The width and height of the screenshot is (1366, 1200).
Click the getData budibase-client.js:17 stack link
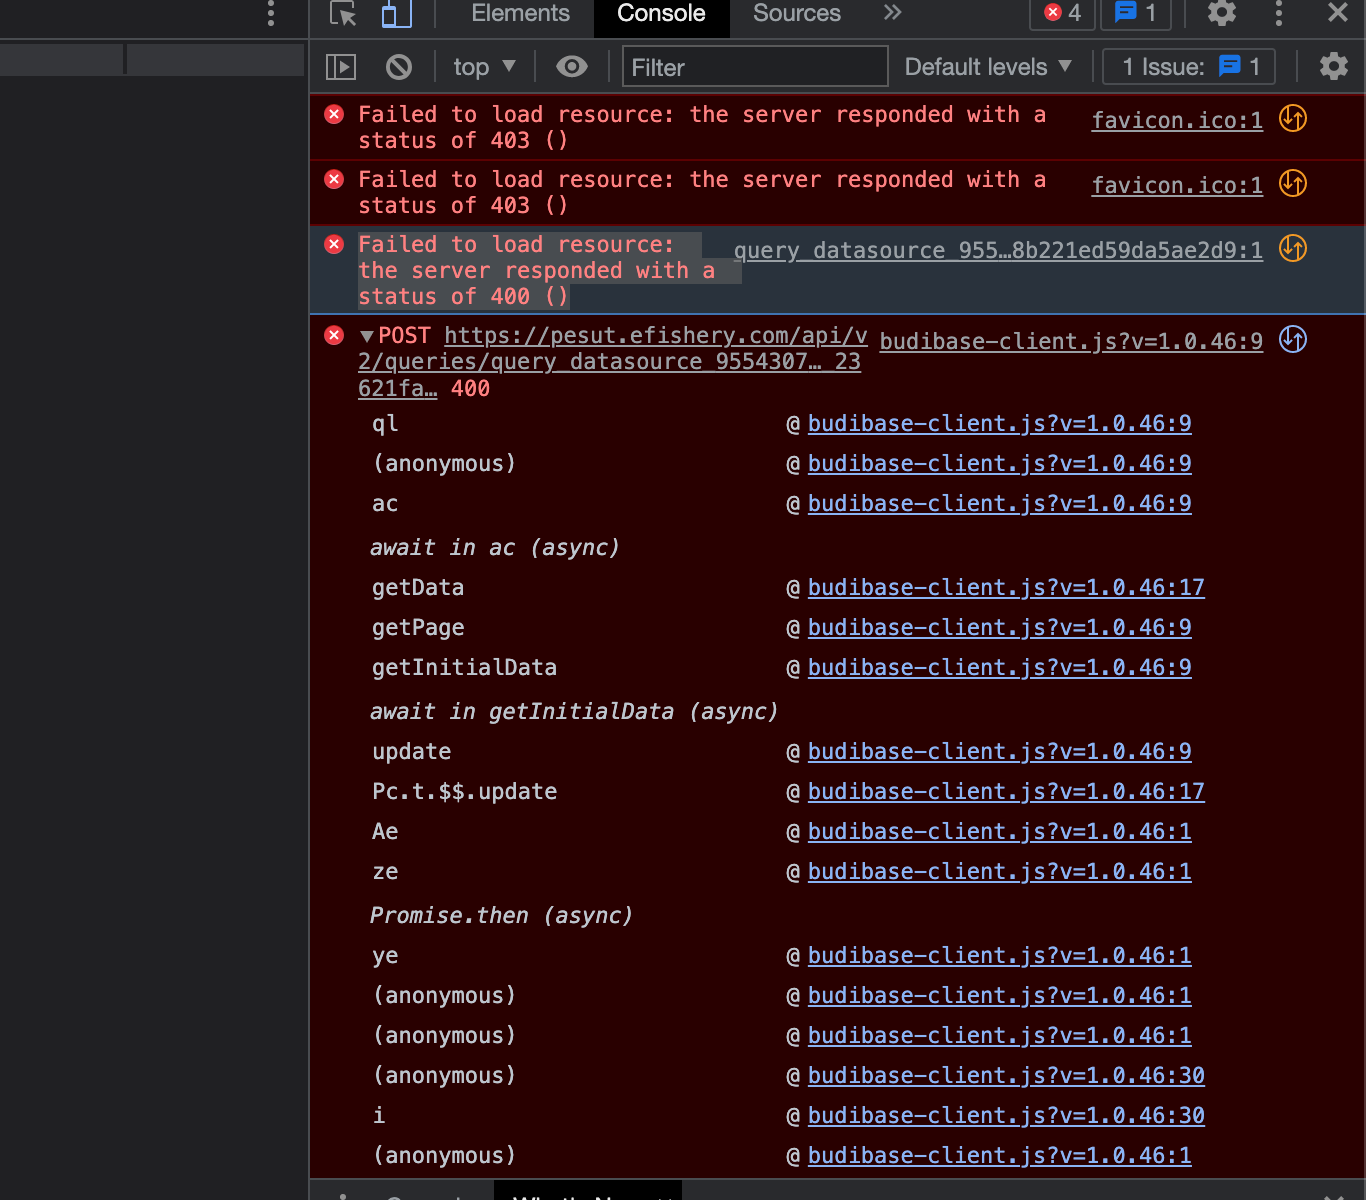point(1007,587)
